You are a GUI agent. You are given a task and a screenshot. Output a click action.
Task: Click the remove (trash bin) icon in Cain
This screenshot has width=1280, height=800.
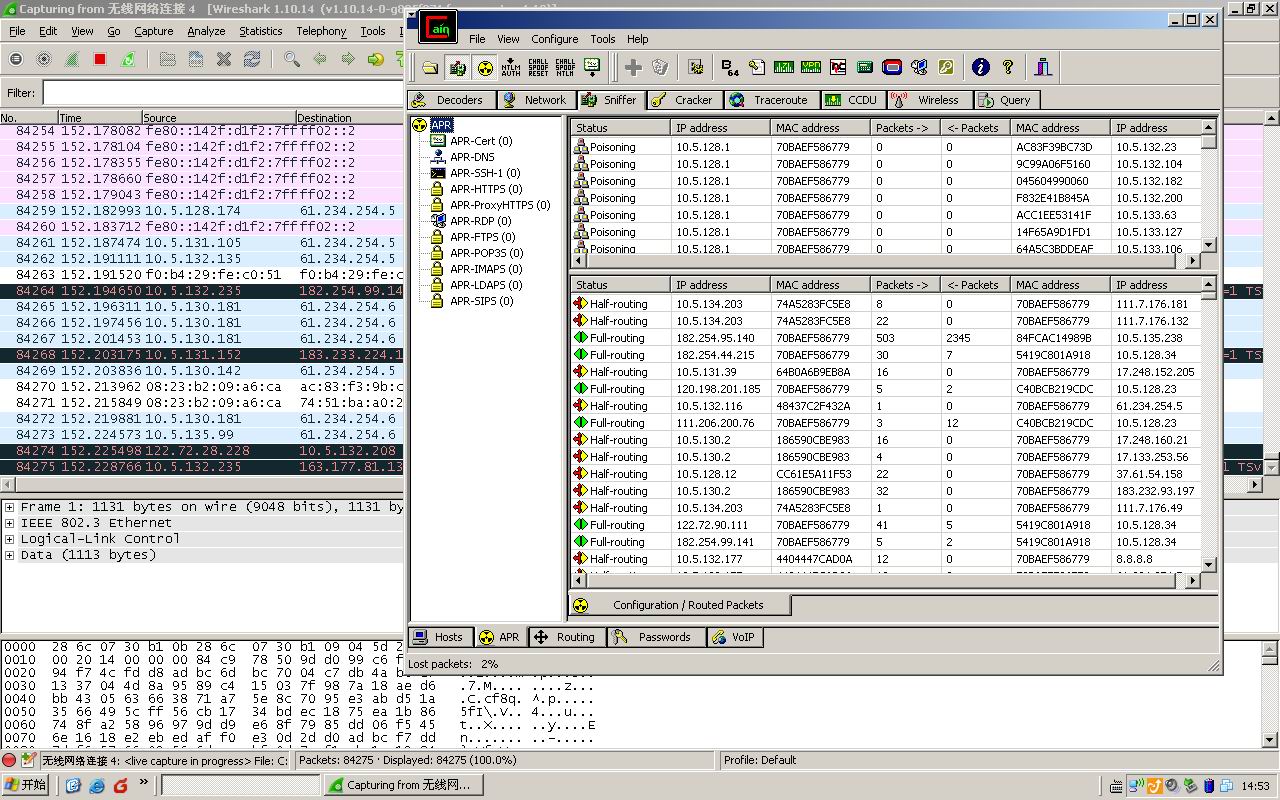660,68
